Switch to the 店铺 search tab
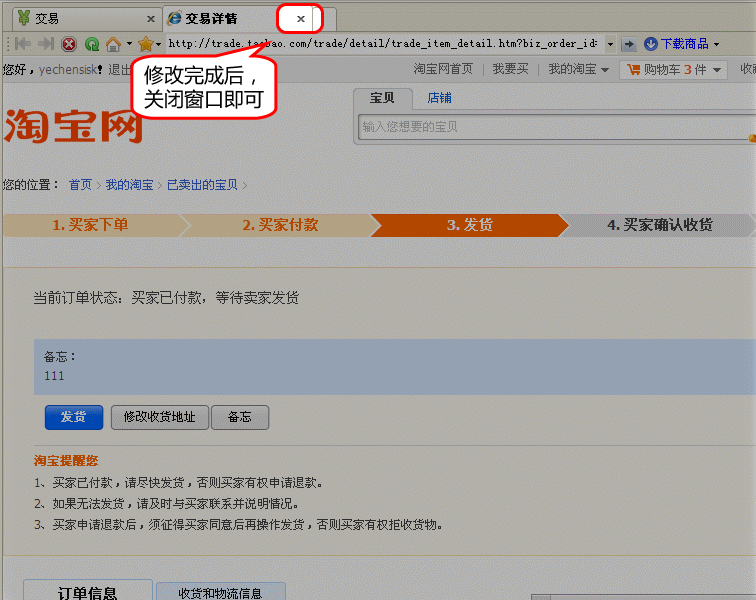The height and width of the screenshot is (600, 756). tap(439, 98)
